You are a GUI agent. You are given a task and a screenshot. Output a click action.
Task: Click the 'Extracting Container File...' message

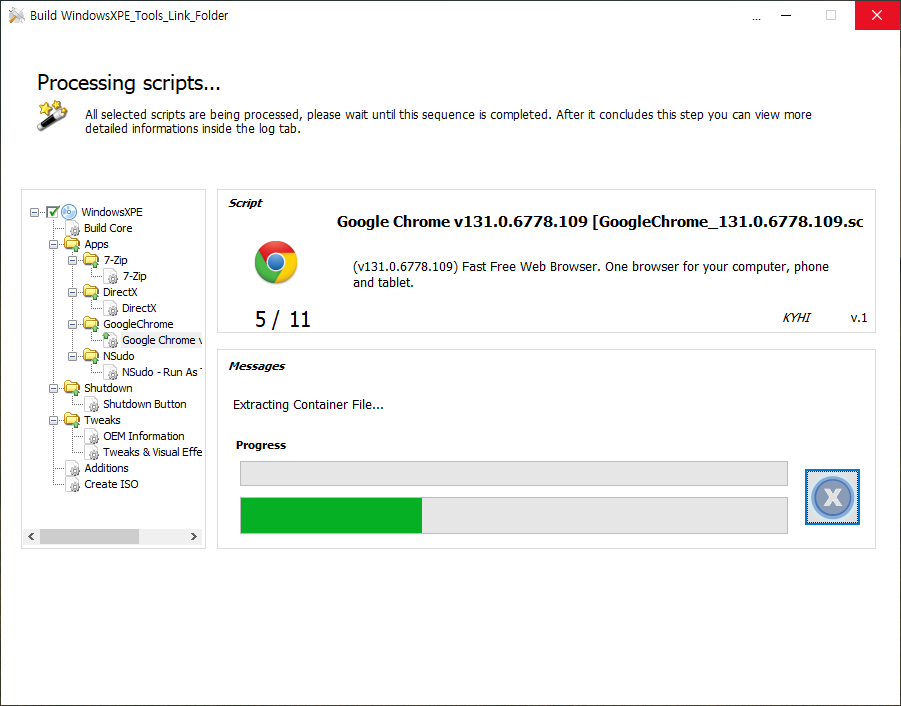pyautogui.click(x=308, y=405)
